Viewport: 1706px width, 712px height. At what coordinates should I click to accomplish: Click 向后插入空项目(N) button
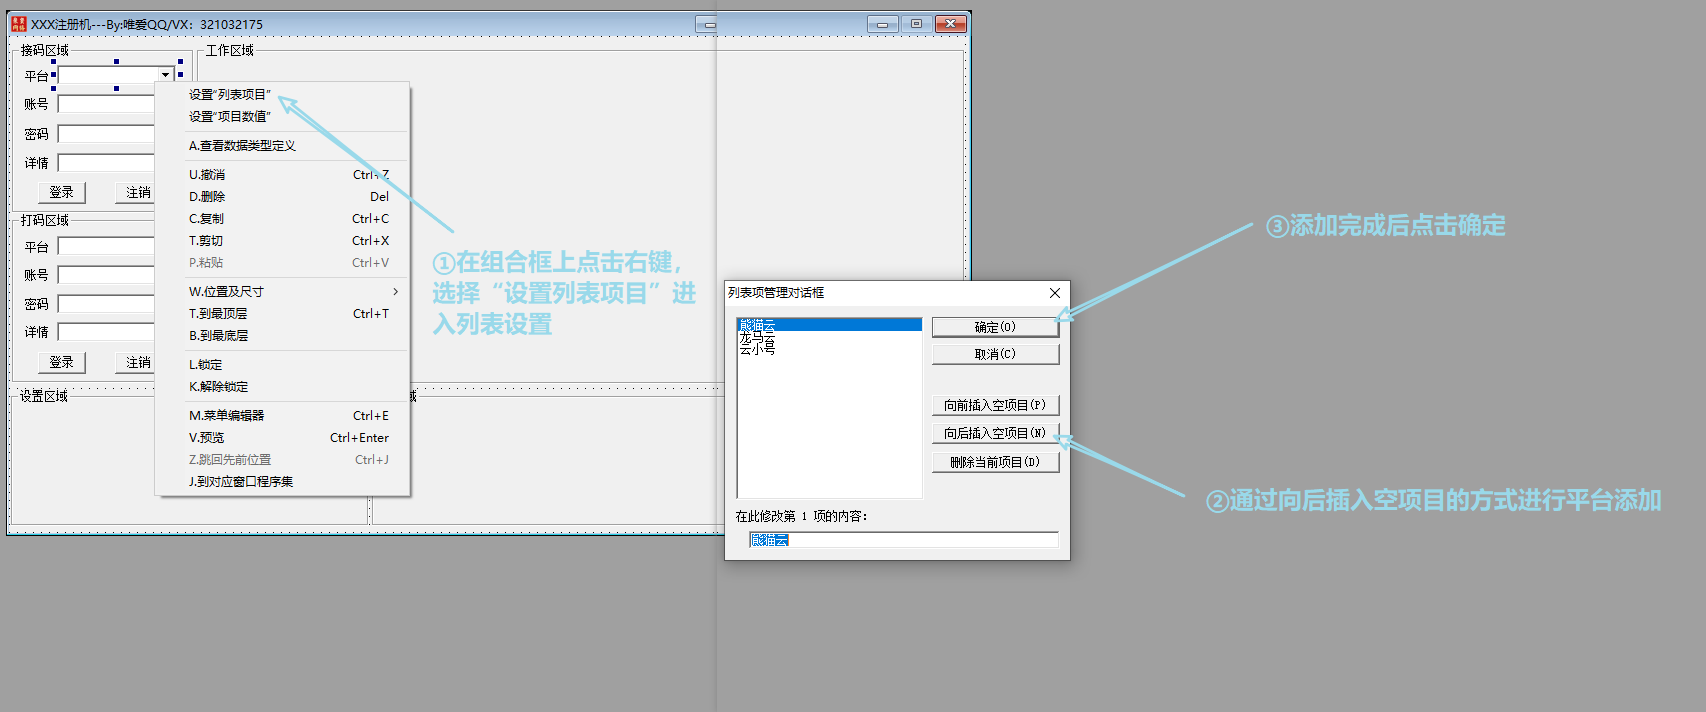coord(995,433)
